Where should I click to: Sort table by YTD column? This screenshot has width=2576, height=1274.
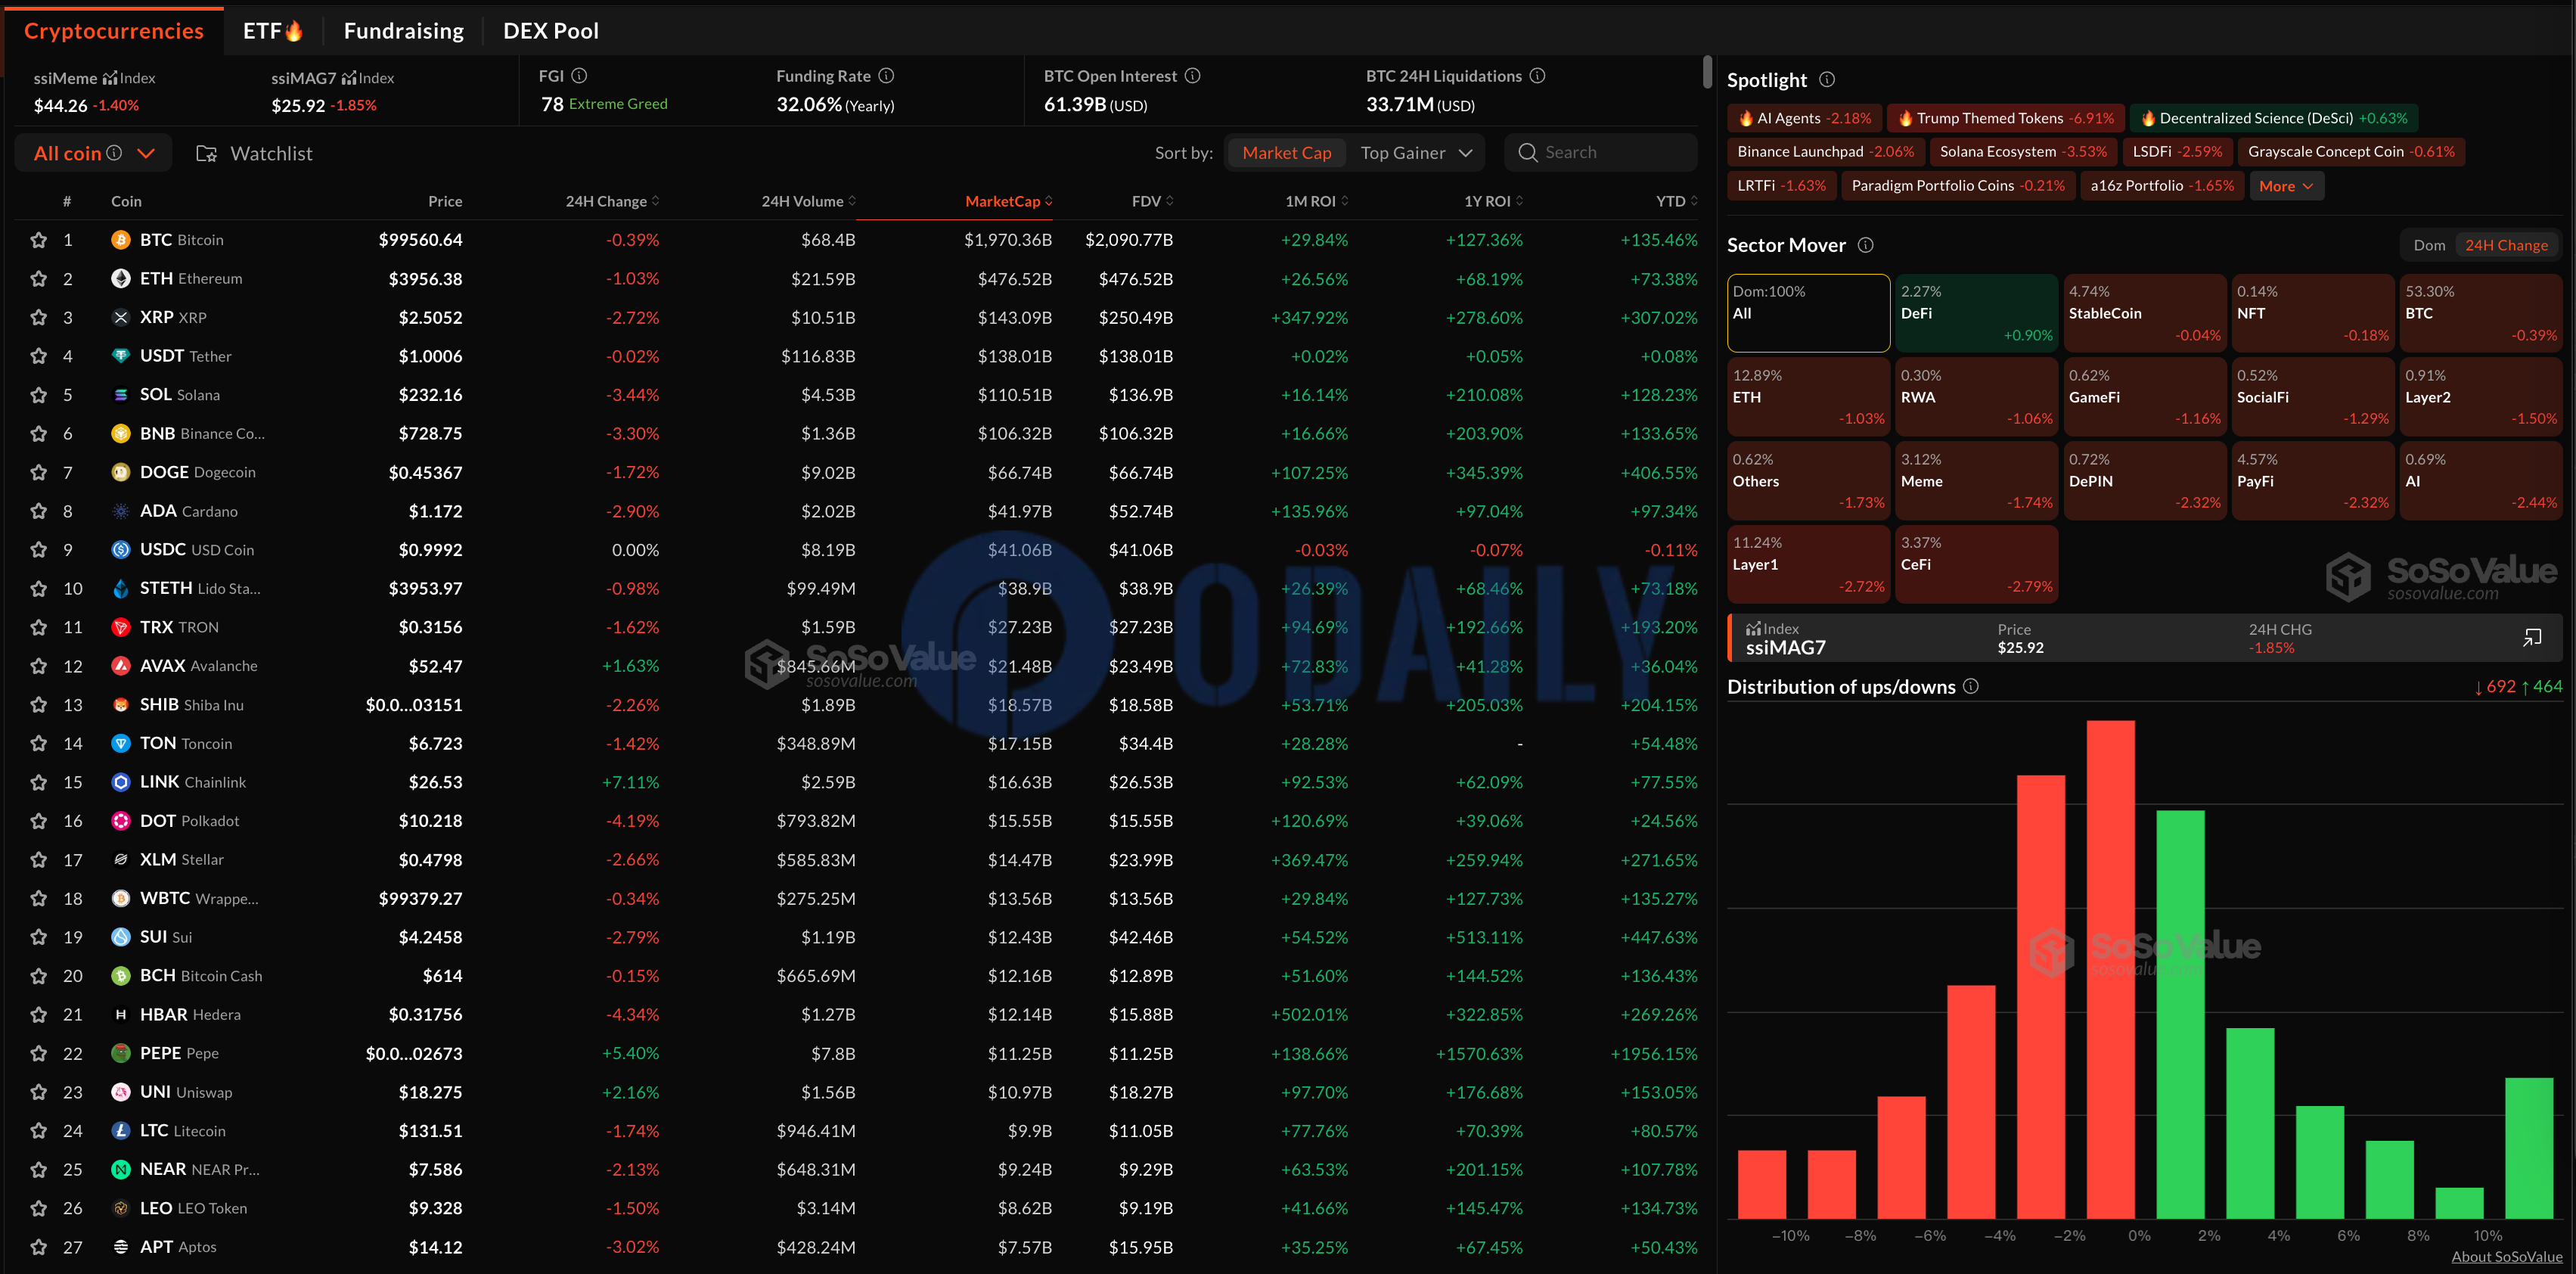click(x=1676, y=201)
